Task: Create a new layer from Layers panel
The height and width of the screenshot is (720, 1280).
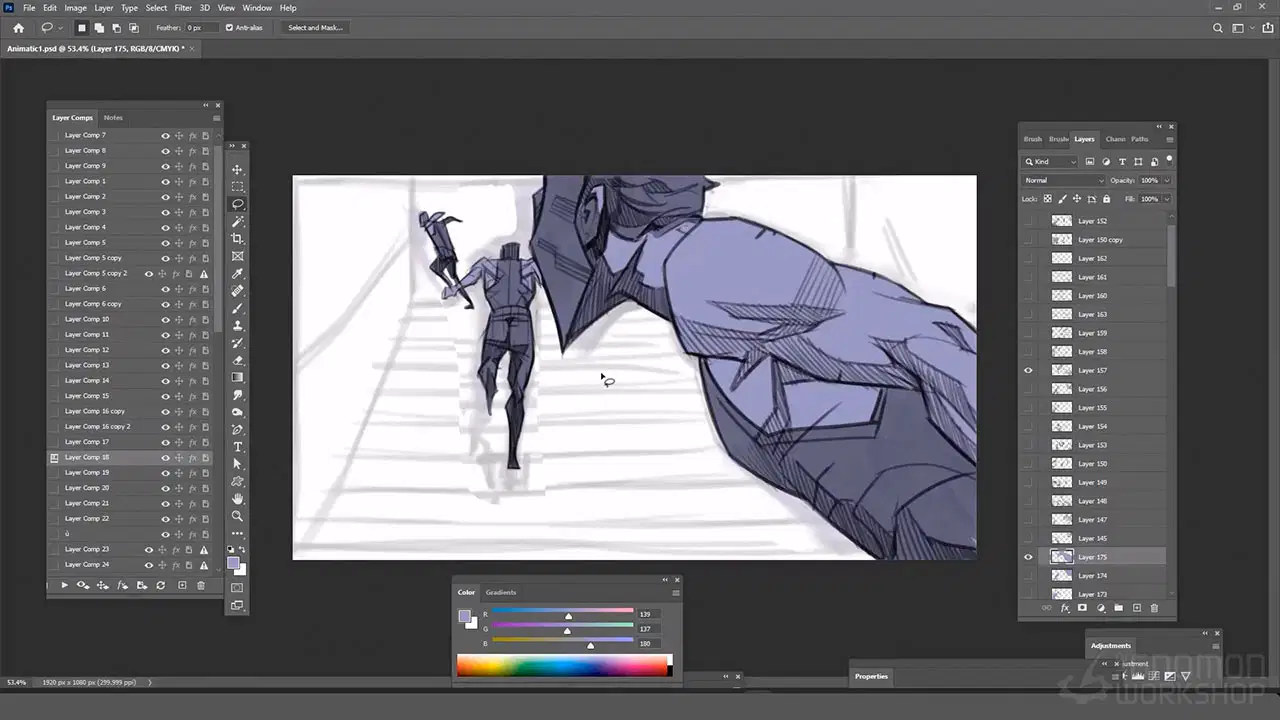Action: (x=1136, y=608)
